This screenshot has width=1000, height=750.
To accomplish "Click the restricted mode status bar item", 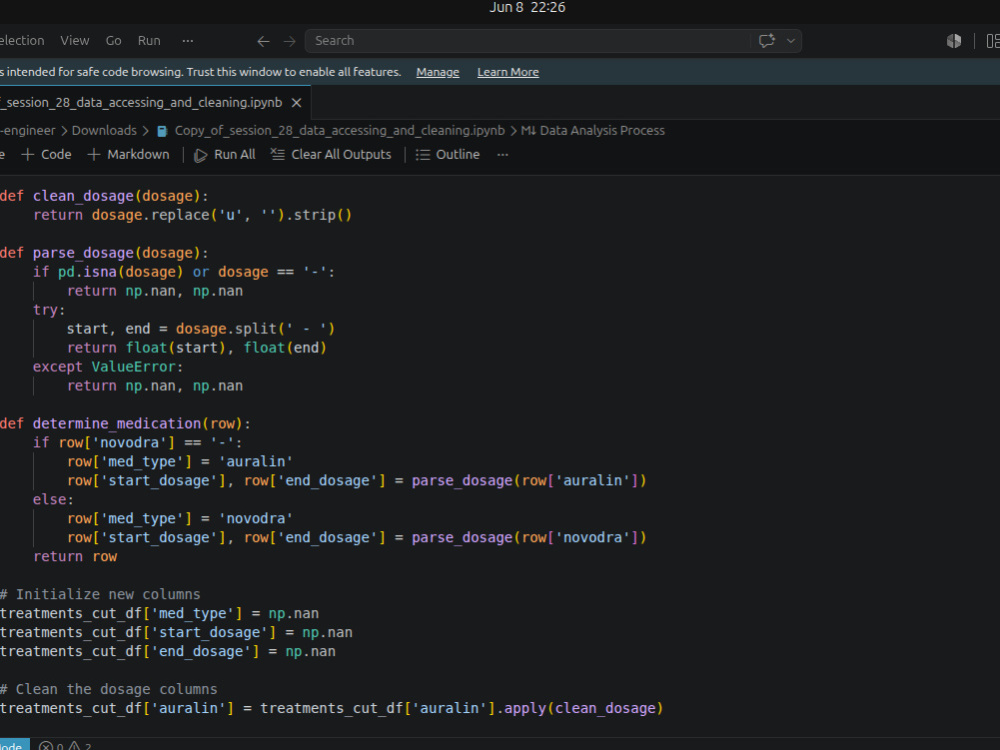I will 13,746.
